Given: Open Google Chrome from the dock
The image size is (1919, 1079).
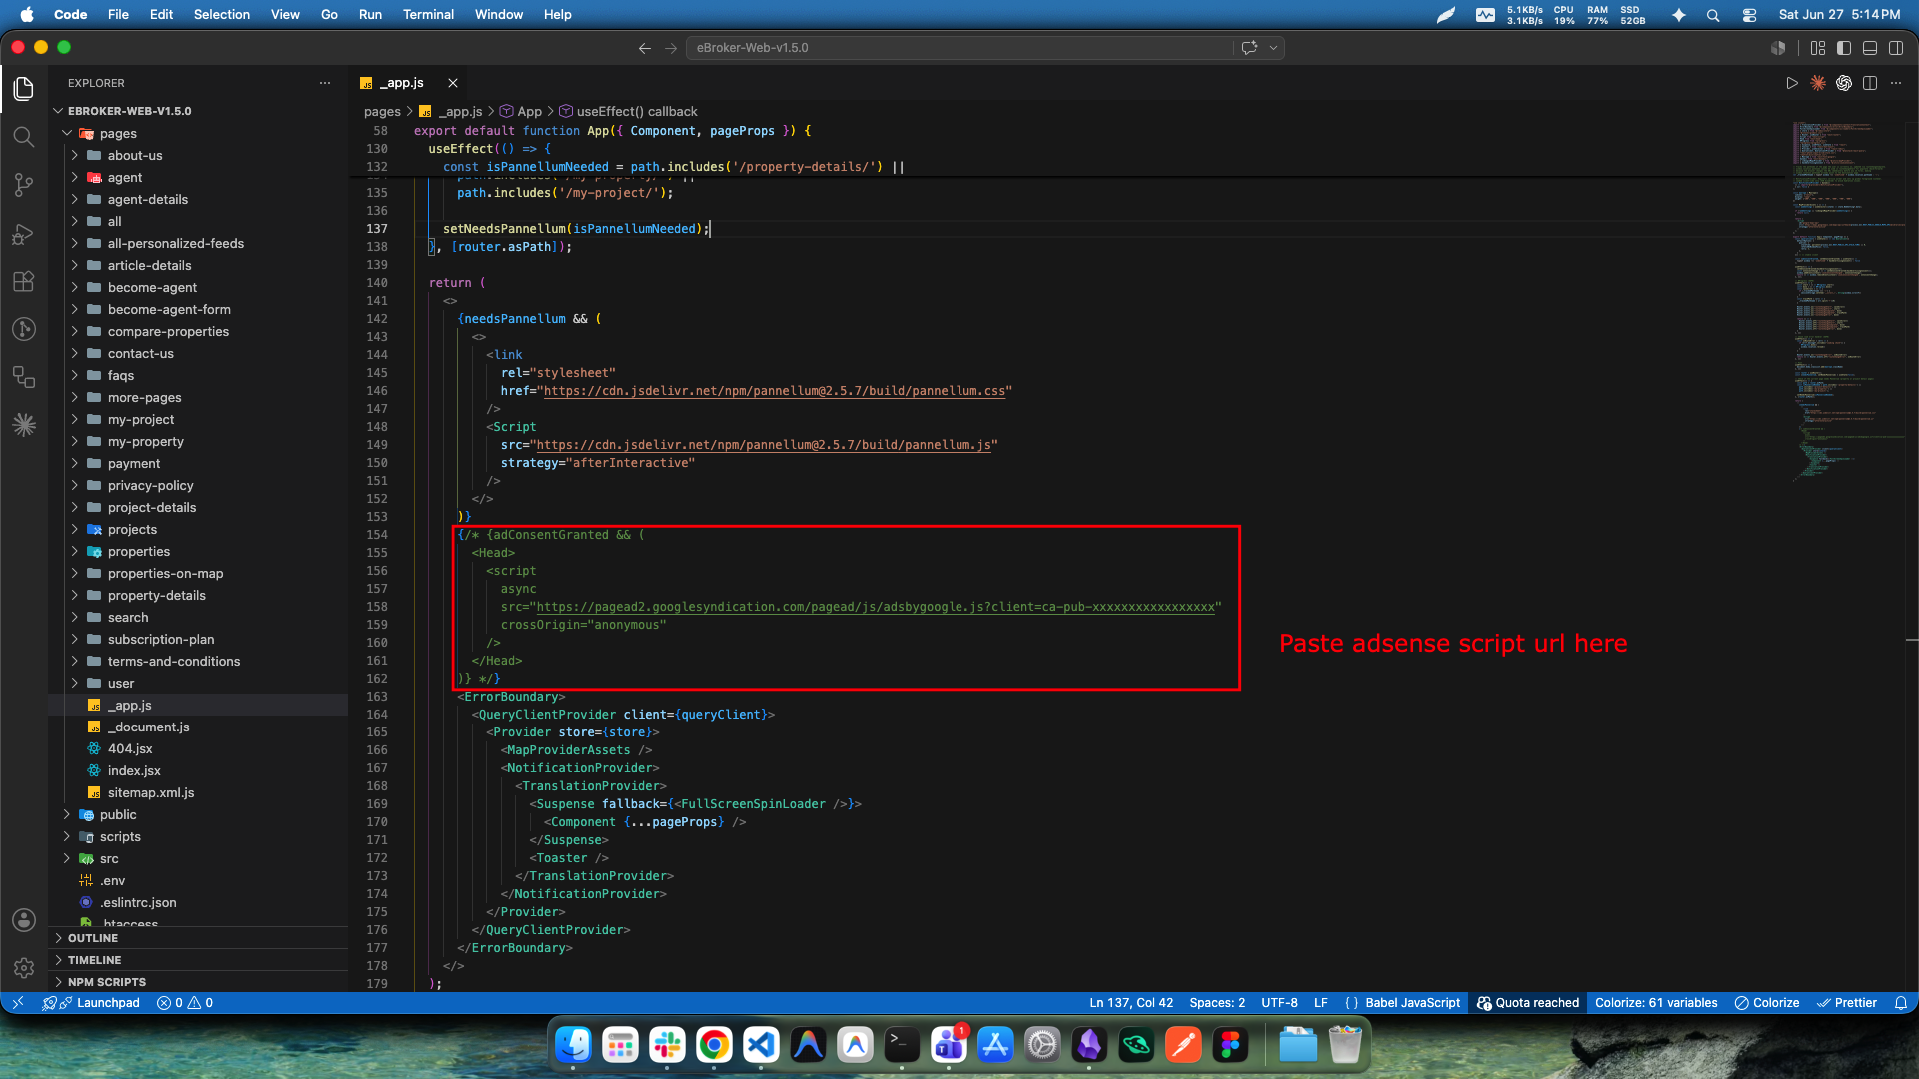Looking at the screenshot, I should 714,1046.
